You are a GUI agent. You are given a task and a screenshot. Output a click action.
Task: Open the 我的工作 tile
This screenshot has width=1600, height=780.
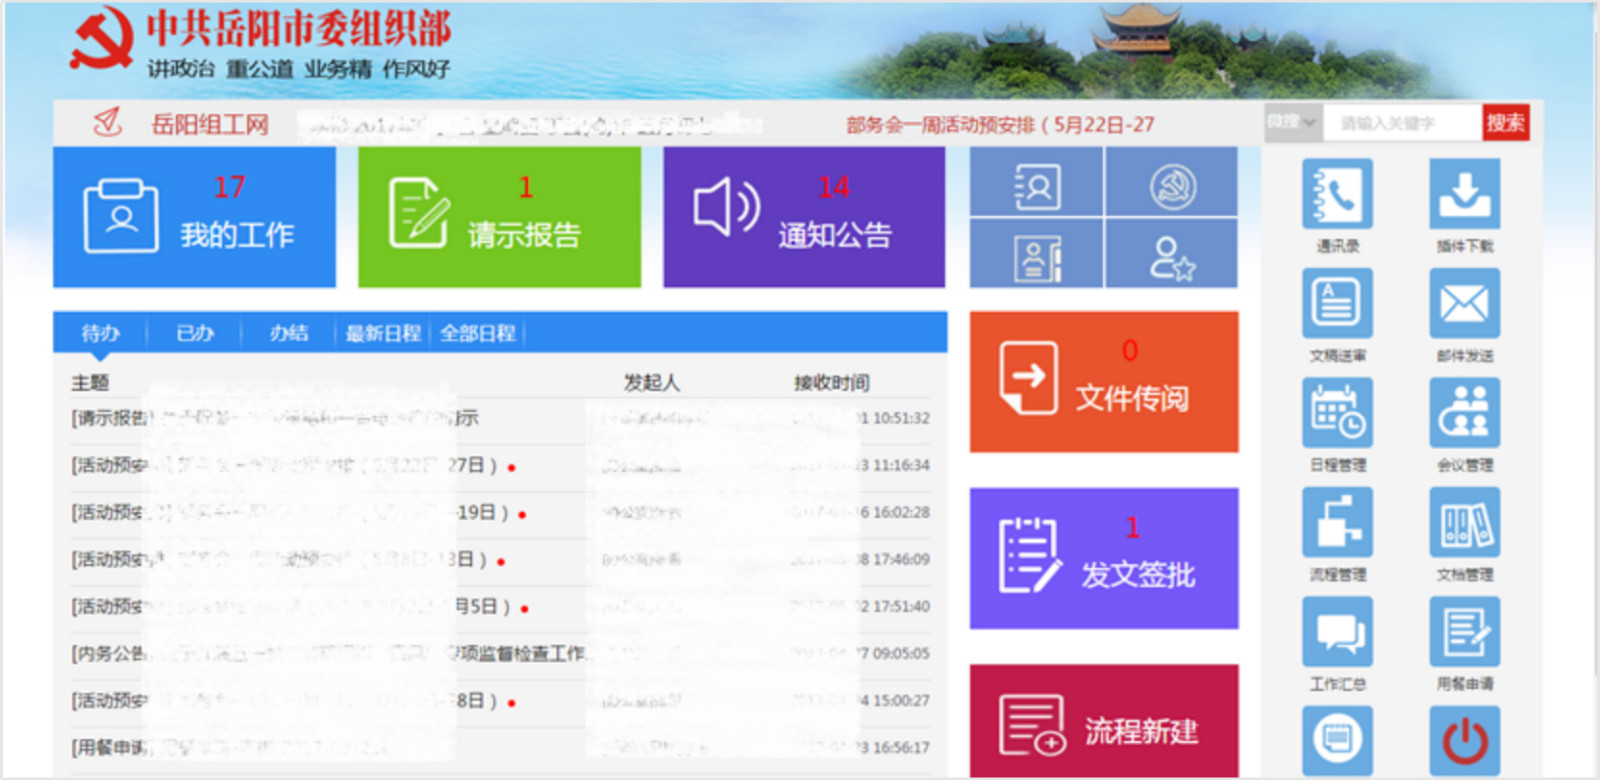pos(194,217)
